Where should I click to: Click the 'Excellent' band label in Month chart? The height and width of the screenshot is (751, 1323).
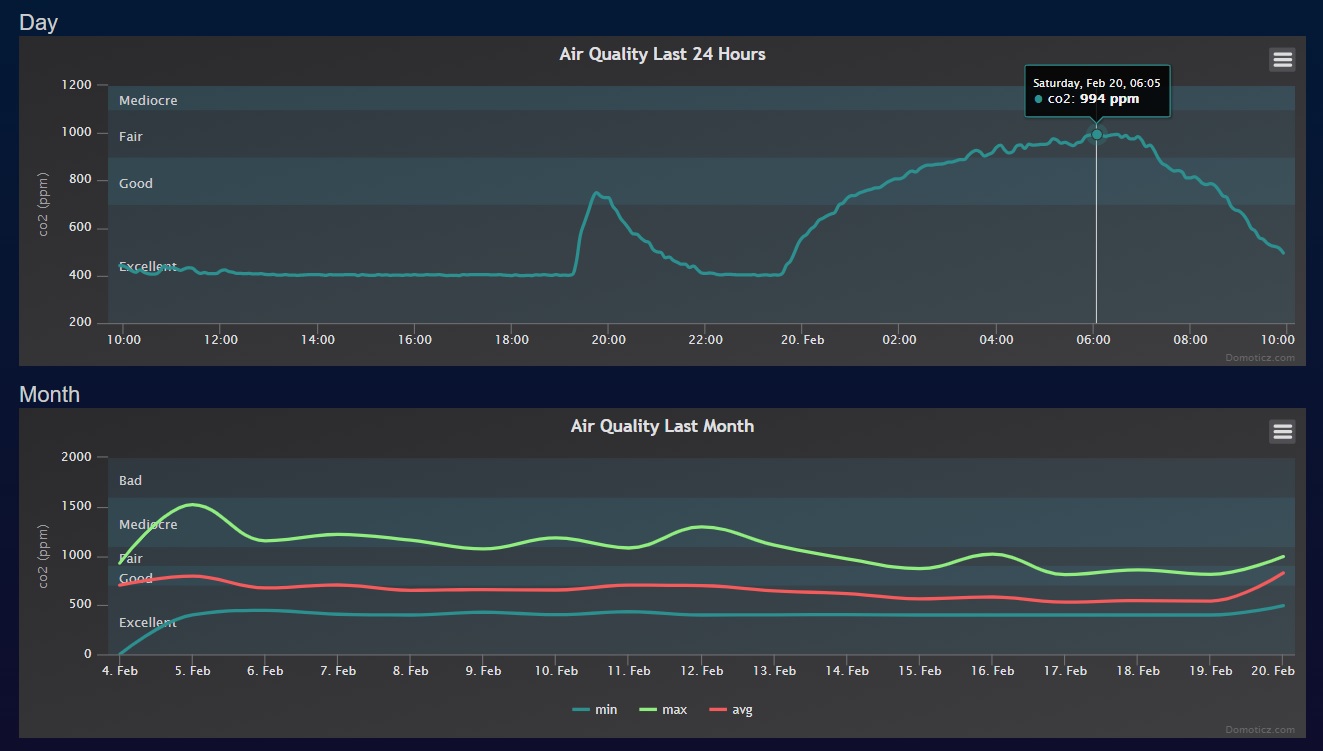(x=148, y=622)
